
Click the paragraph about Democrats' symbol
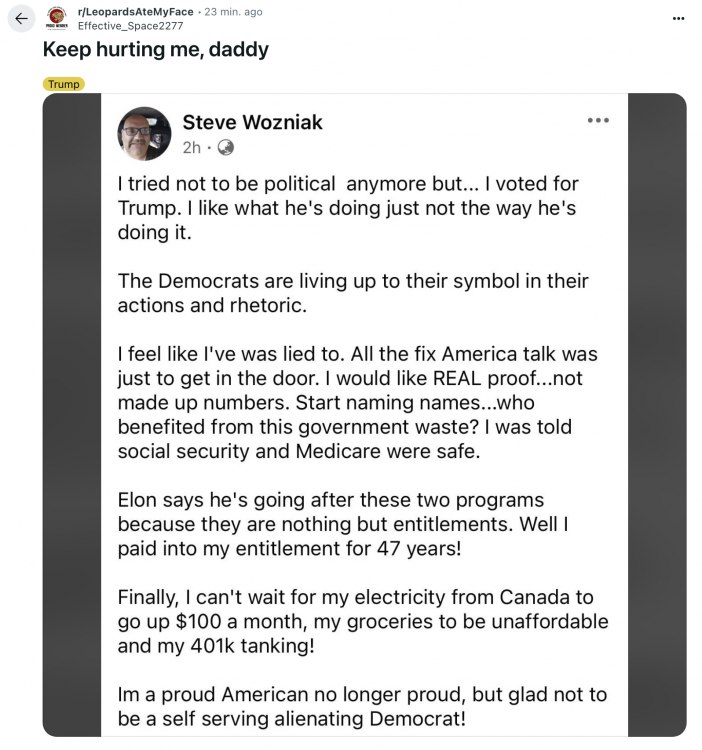(352, 293)
